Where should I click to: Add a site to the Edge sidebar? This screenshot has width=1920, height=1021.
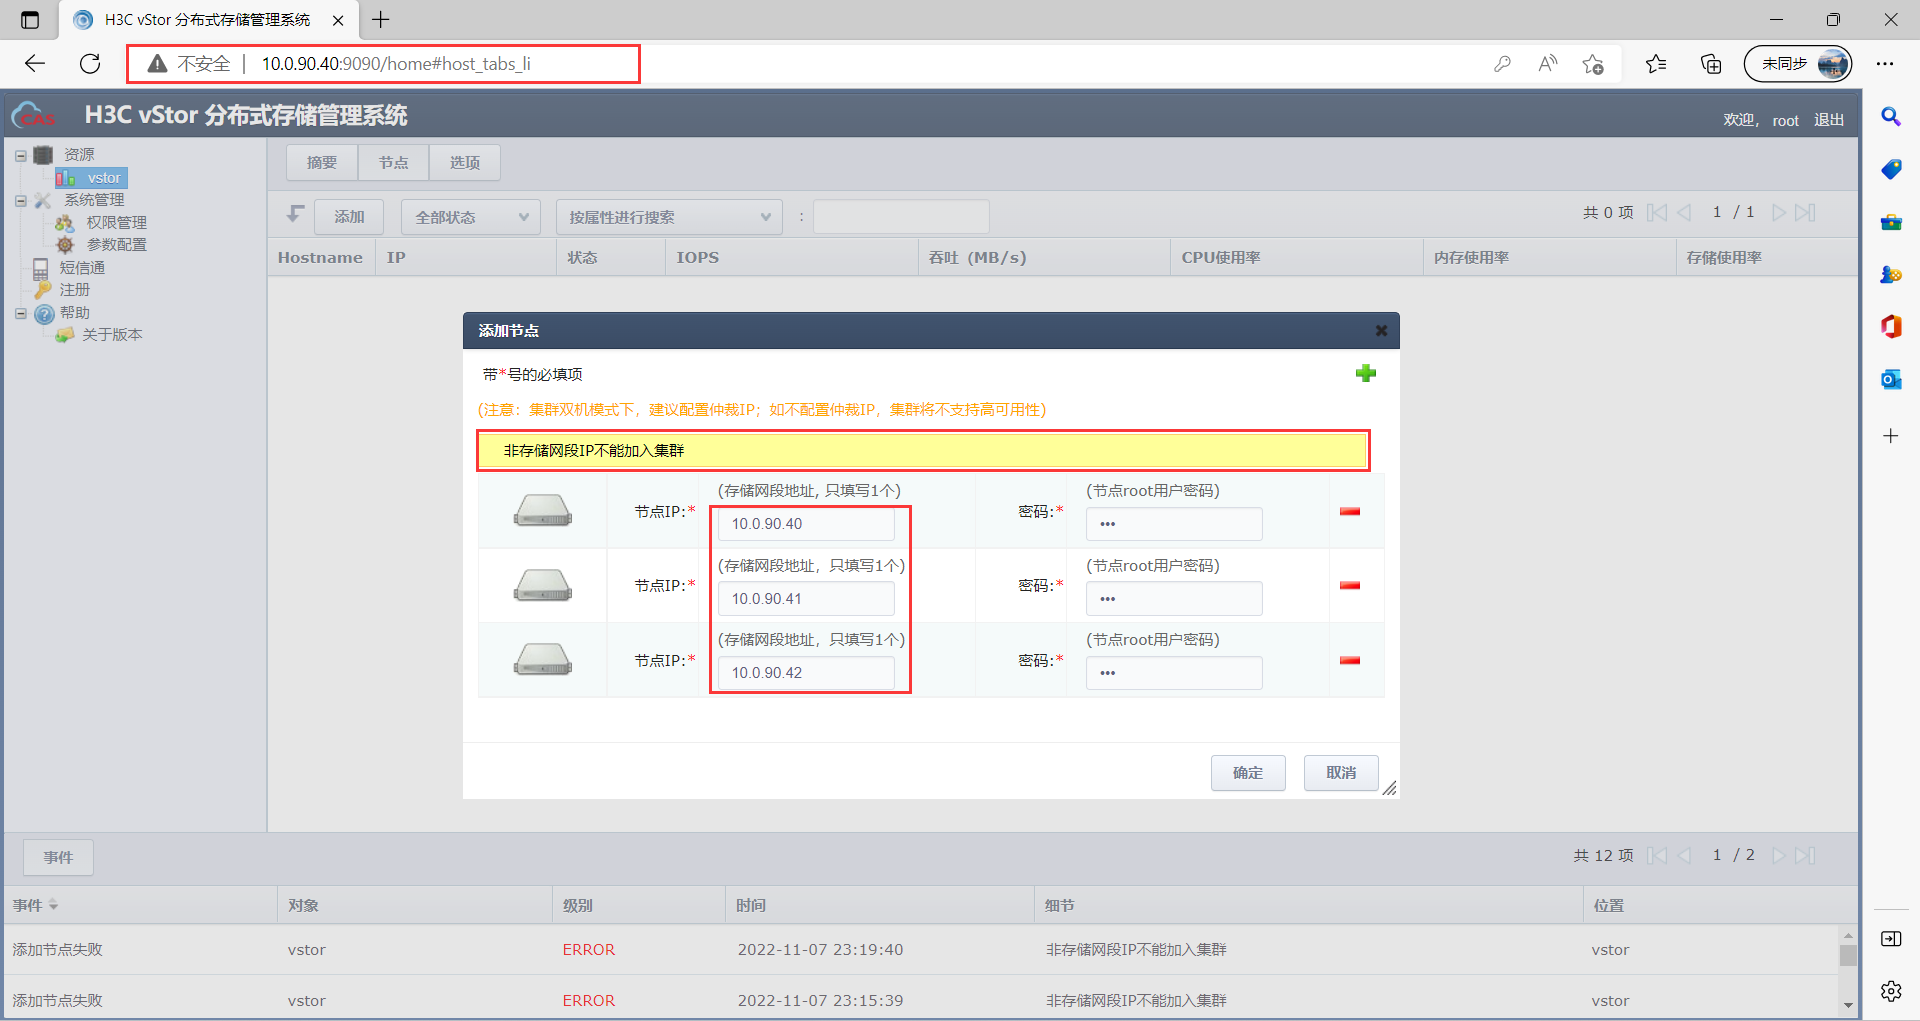(1891, 436)
